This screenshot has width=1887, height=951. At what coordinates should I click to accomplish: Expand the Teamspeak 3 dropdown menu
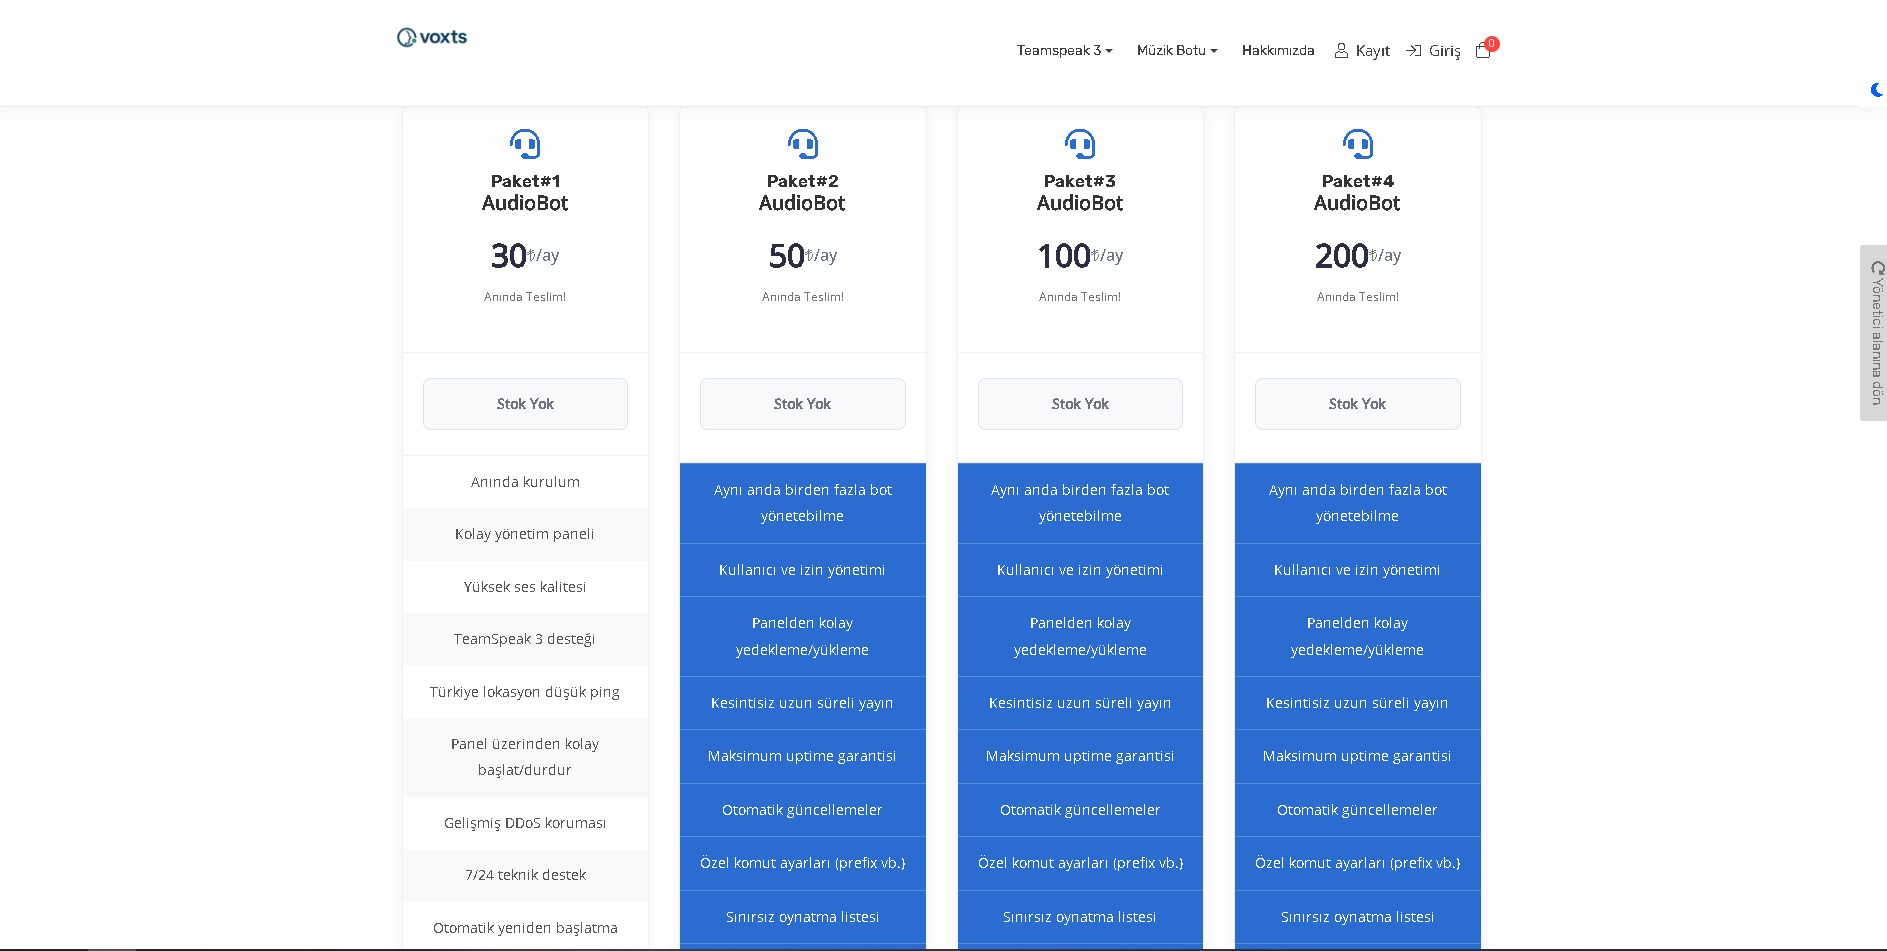(1064, 50)
